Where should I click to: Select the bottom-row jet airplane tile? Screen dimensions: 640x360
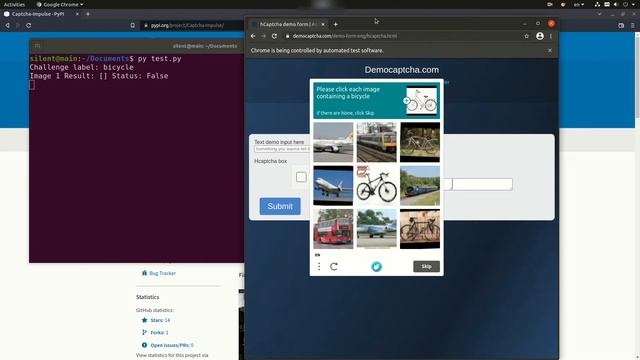tap(376, 229)
